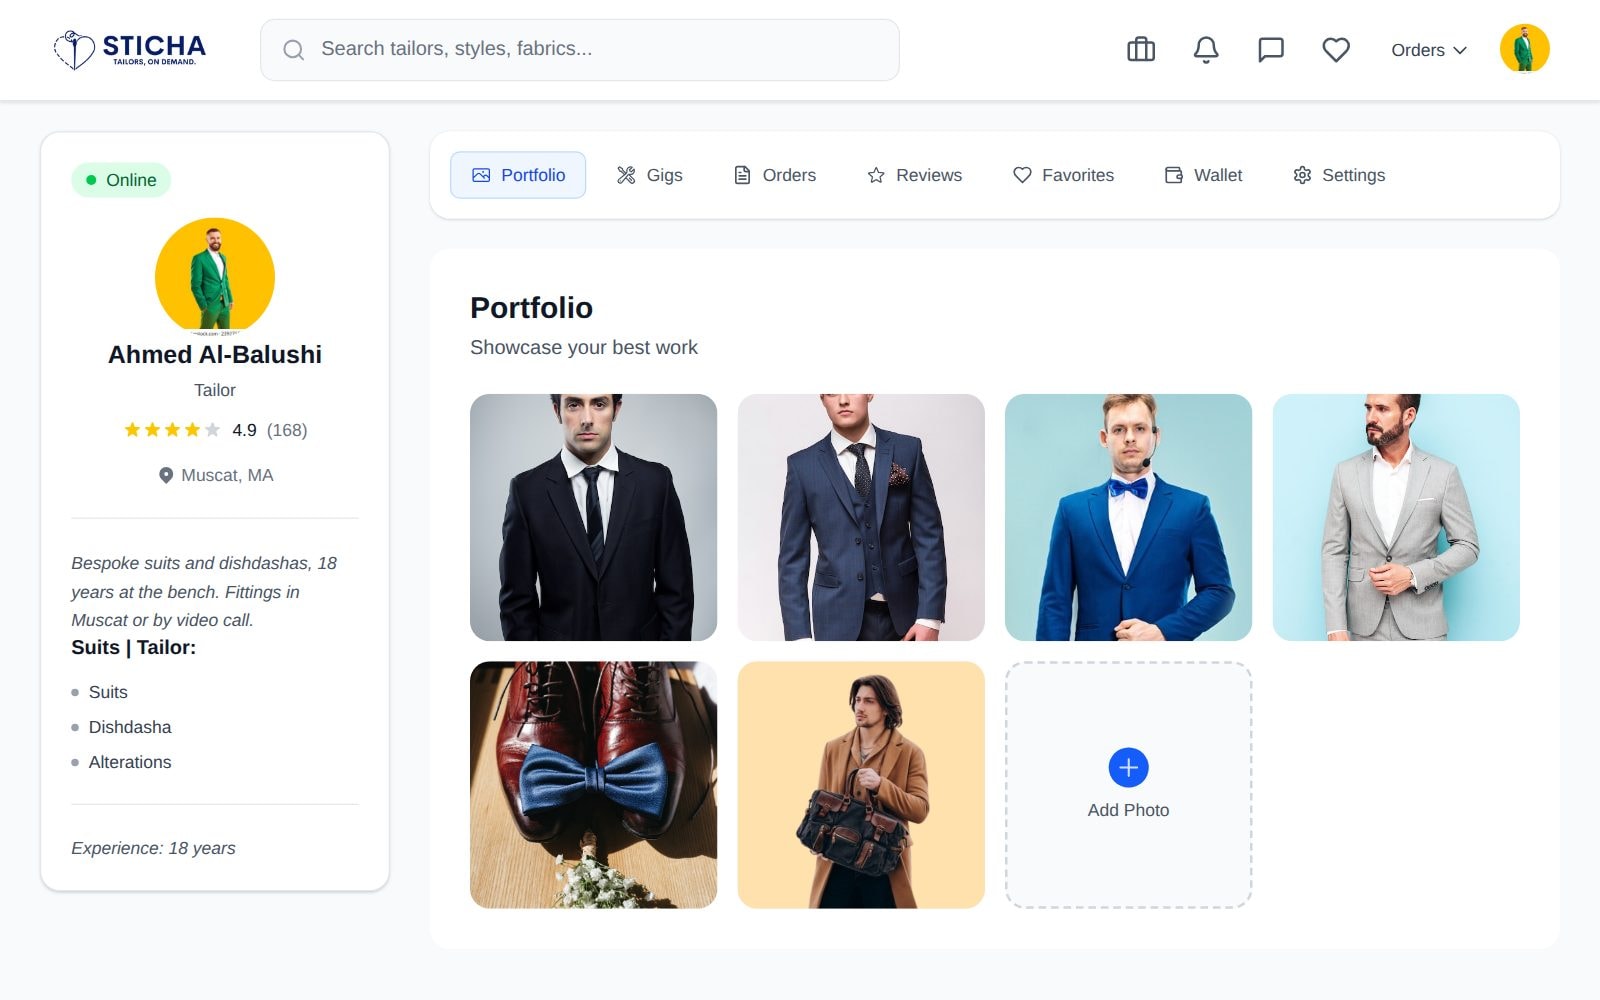This screenshot has height=1000, width=1600.
Task: Open navy three-piece suit photo
Action: [x=861, y=517]
